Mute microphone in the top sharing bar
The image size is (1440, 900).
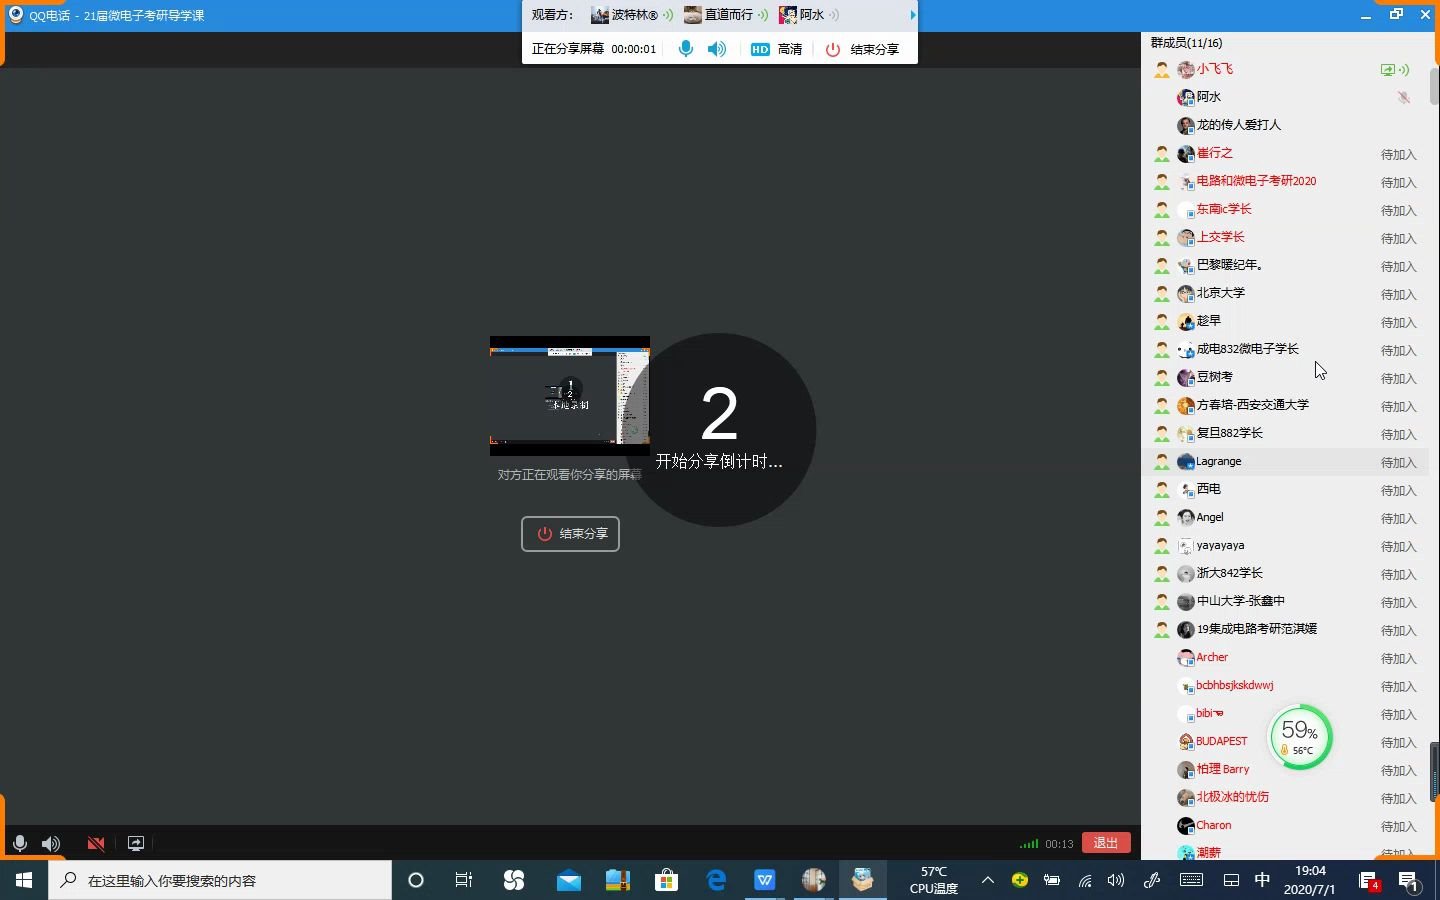685,49
